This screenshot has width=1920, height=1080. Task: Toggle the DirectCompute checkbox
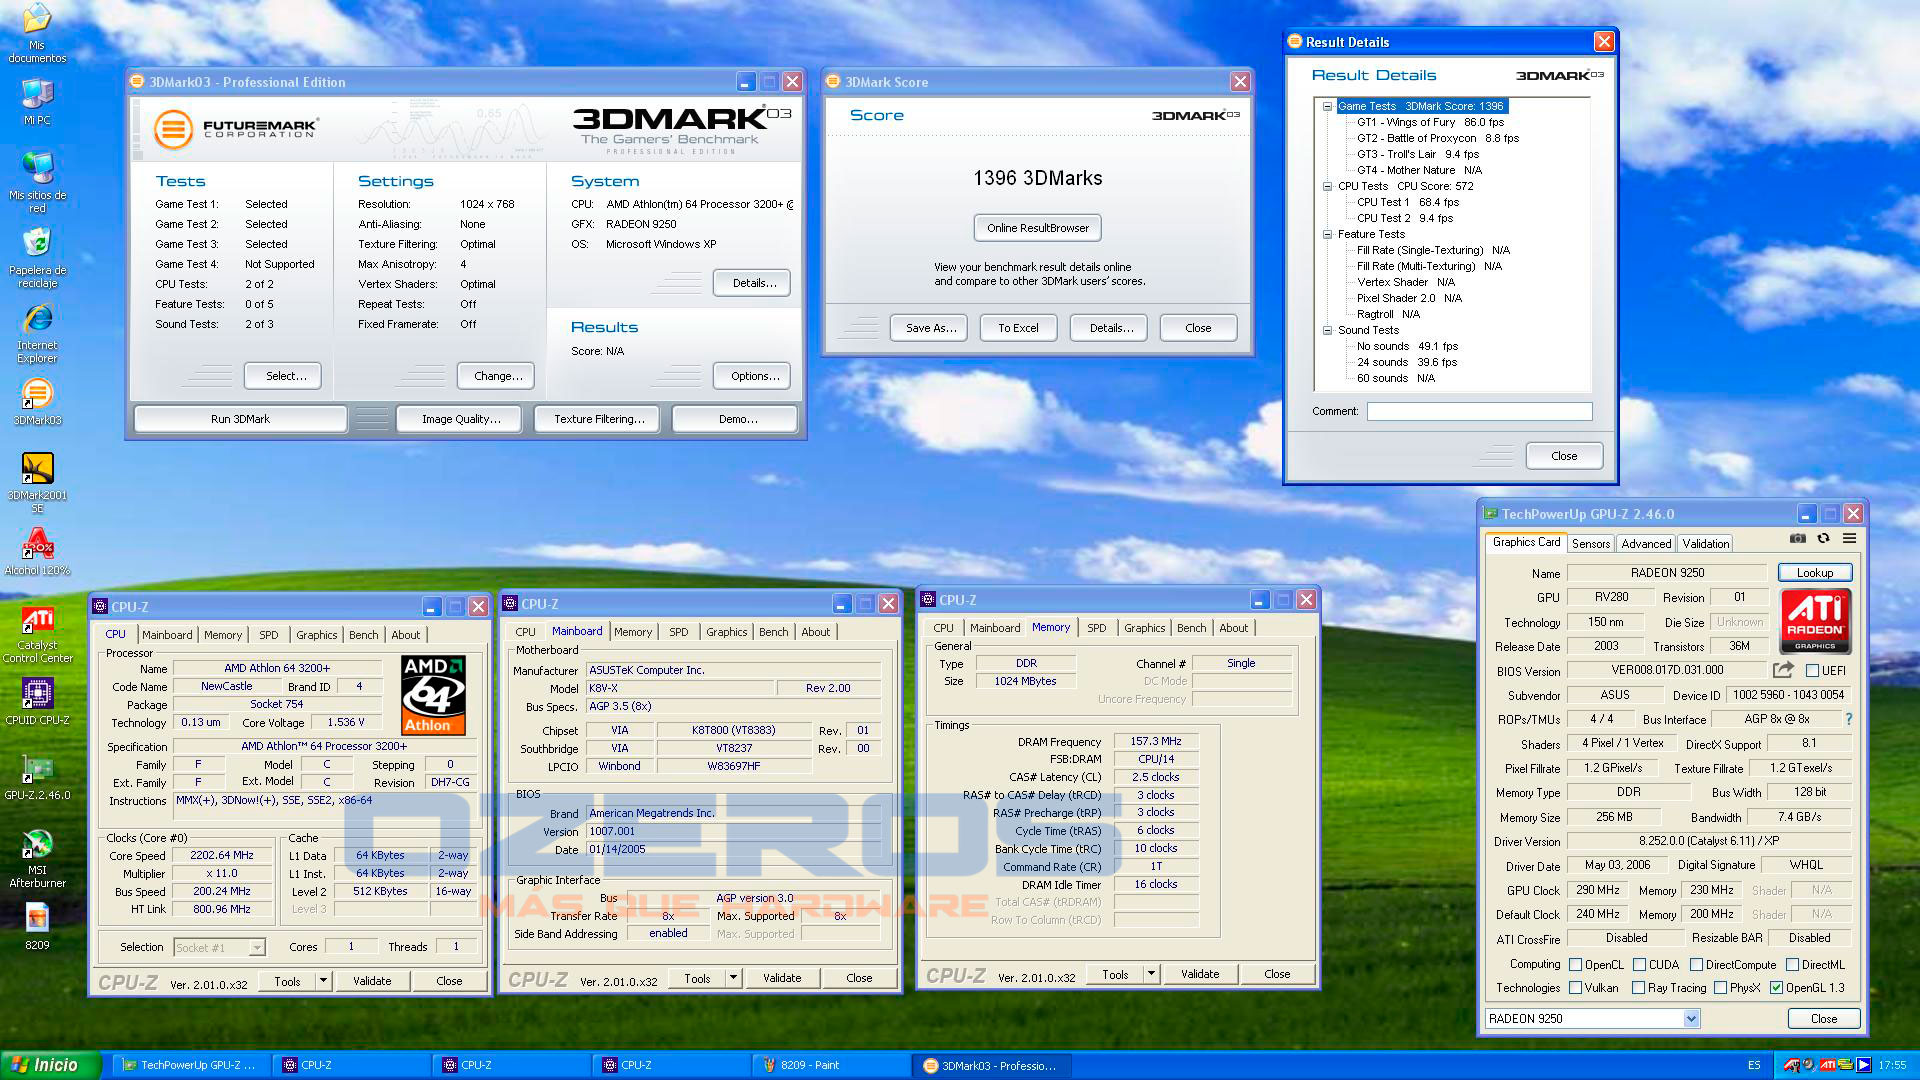(x=1697, y=965)
